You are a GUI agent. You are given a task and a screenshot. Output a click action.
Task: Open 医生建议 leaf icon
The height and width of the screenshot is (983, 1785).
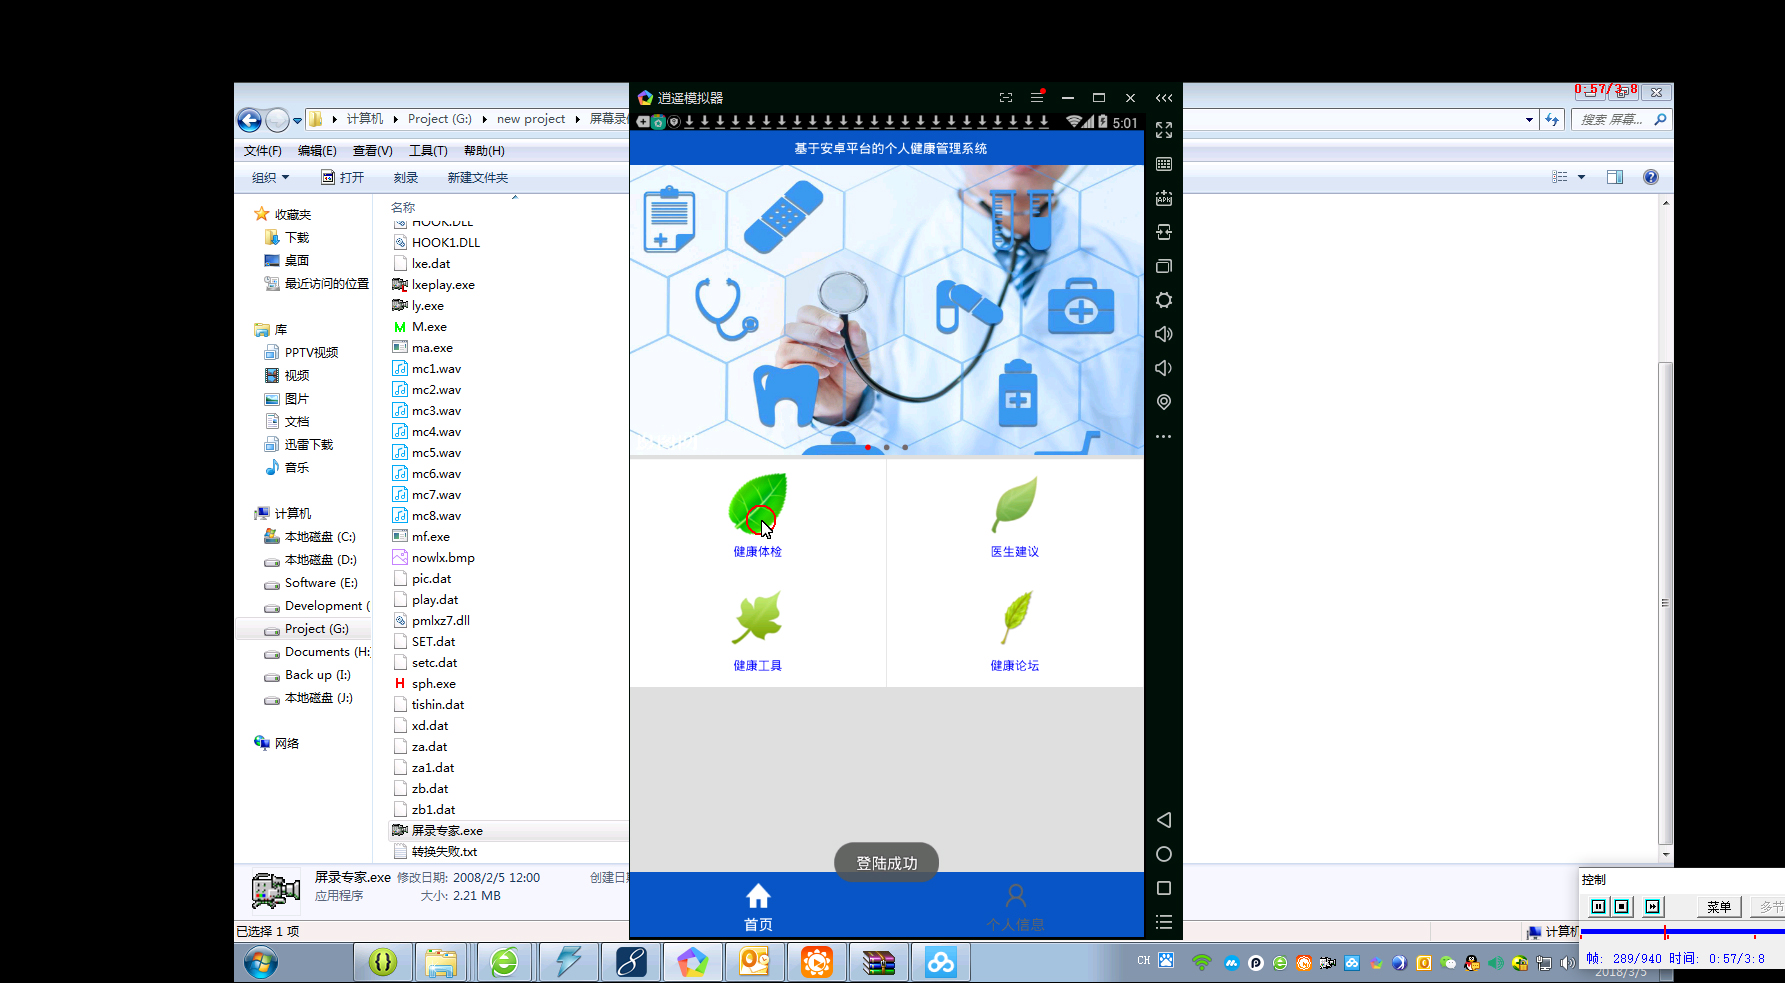[1015, 505]
